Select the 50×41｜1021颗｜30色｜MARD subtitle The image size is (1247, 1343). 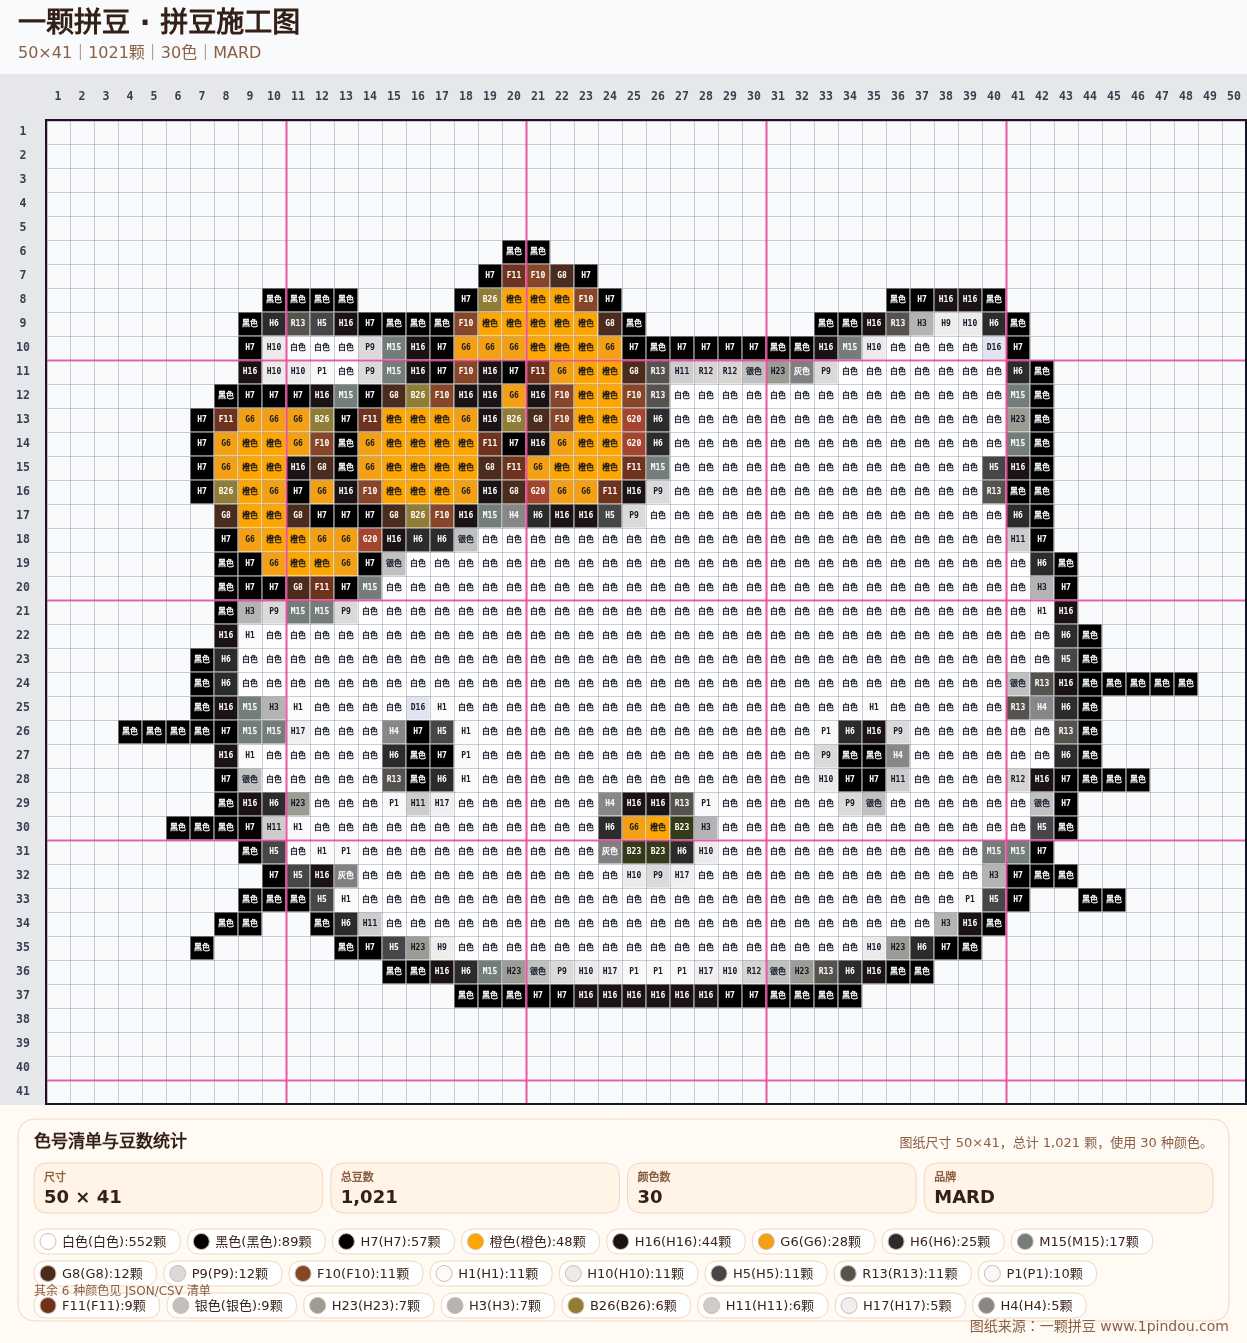139,52
